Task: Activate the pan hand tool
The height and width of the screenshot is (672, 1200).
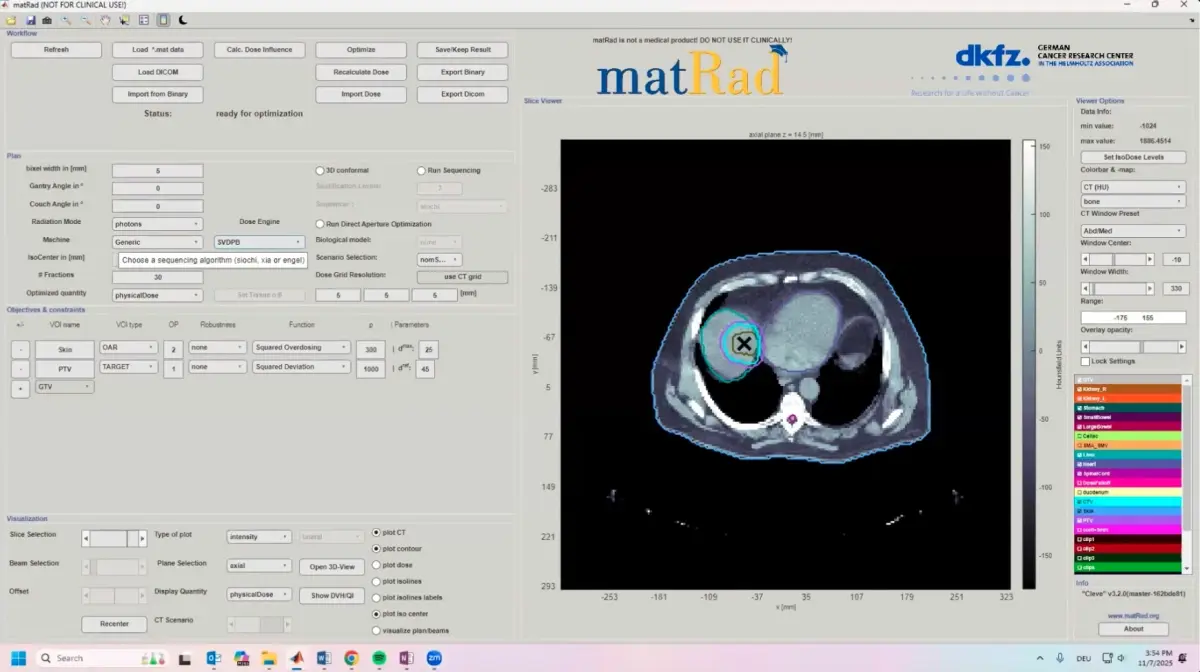Action: pos(105,20)
